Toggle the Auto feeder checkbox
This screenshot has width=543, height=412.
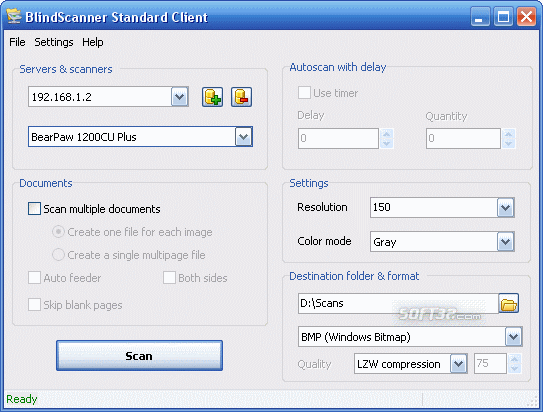coord(34,278)
